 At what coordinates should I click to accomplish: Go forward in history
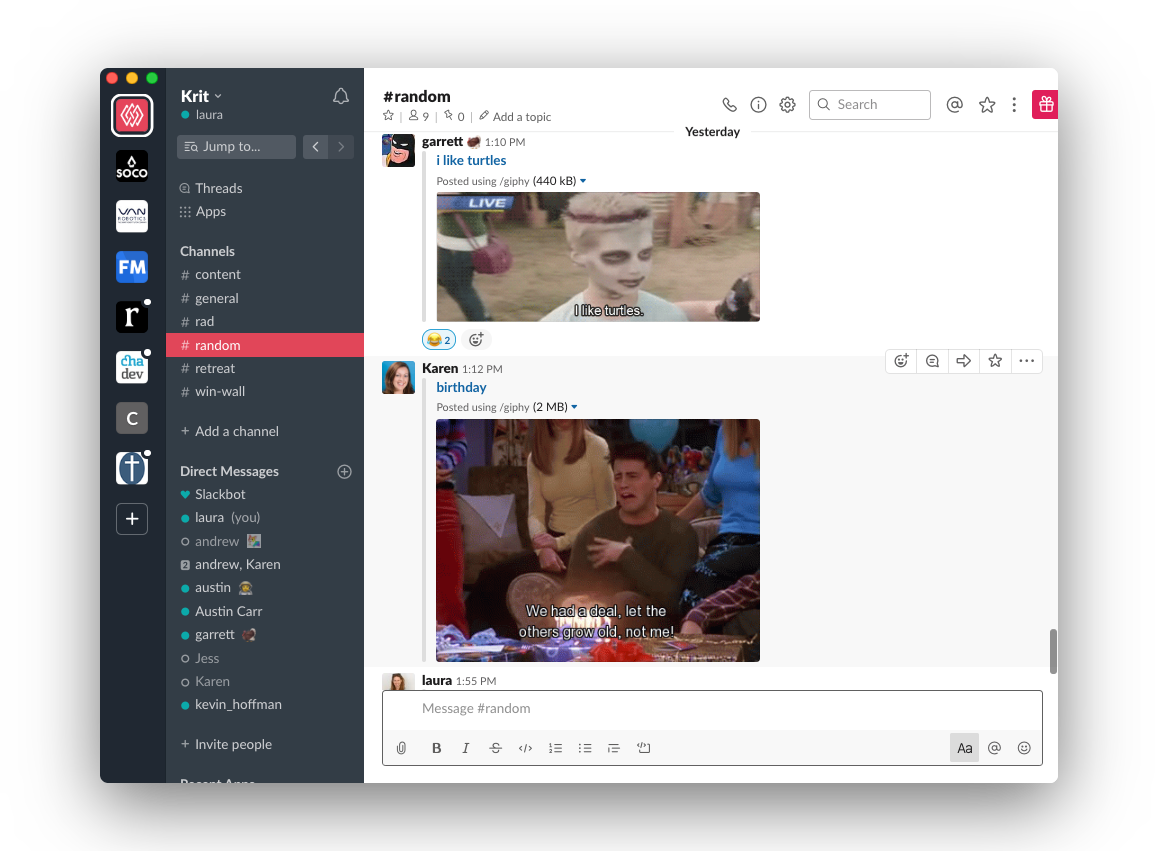coord(341,147)
